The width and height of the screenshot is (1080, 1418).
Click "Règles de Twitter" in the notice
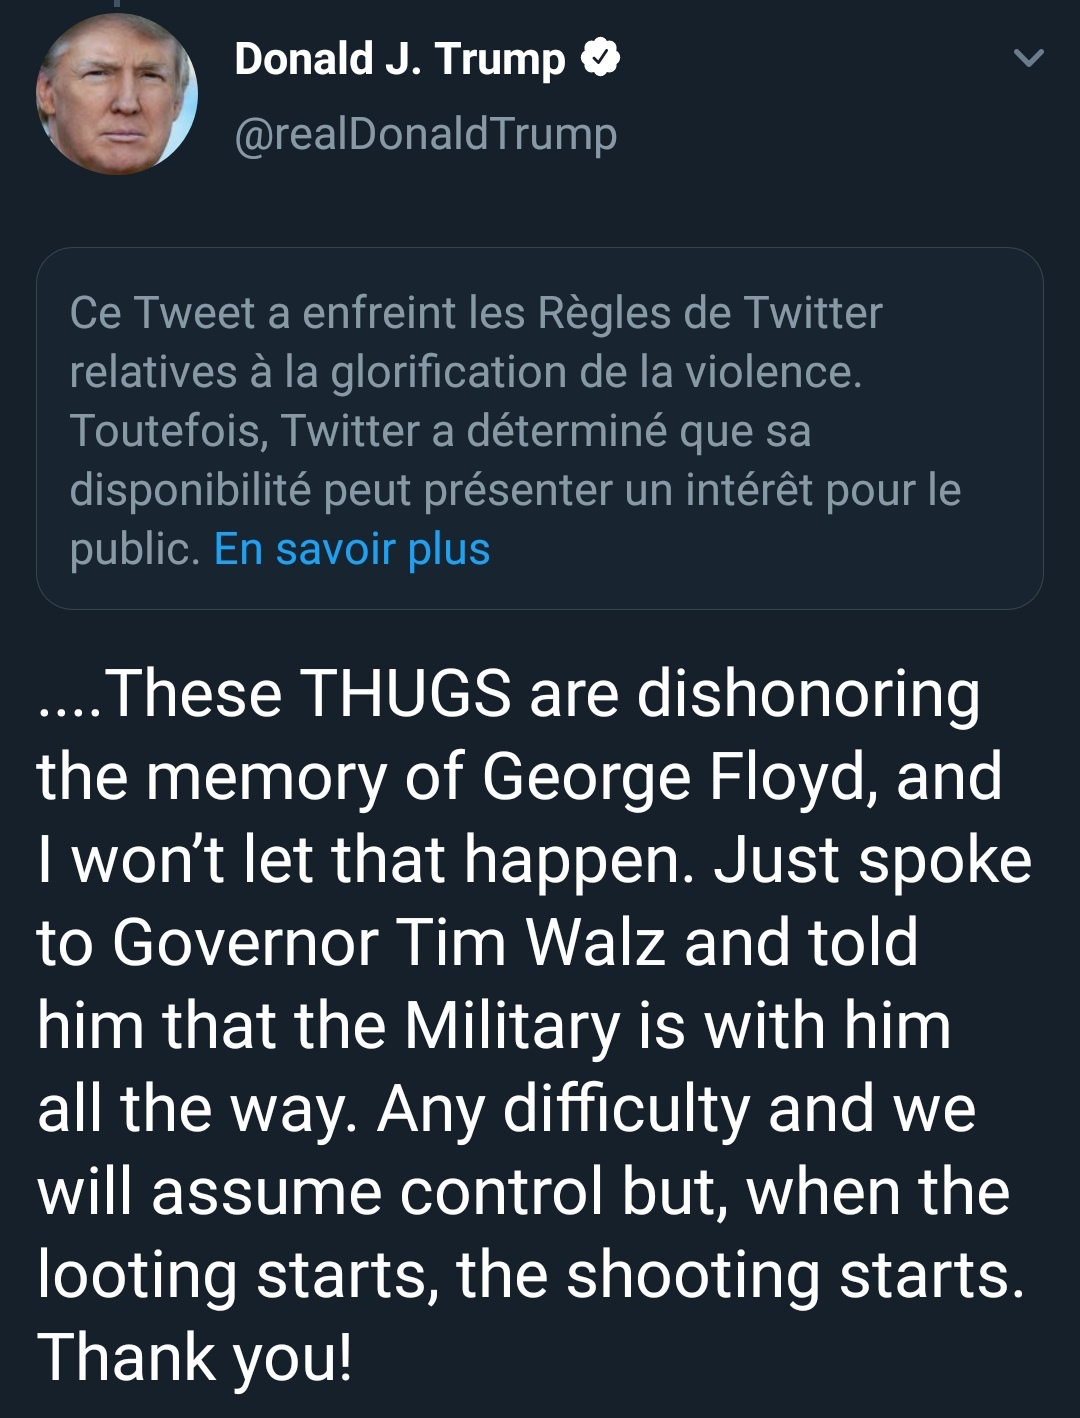click(x=710, y=313)
